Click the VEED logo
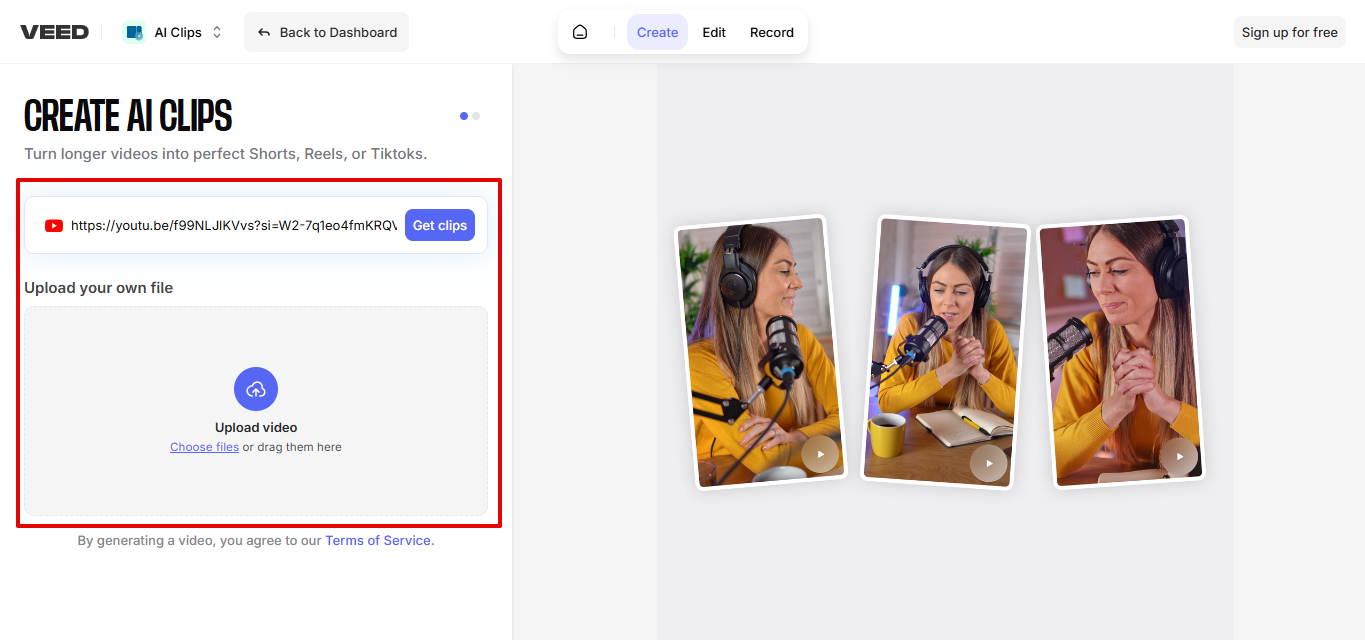 coord(54,32)
